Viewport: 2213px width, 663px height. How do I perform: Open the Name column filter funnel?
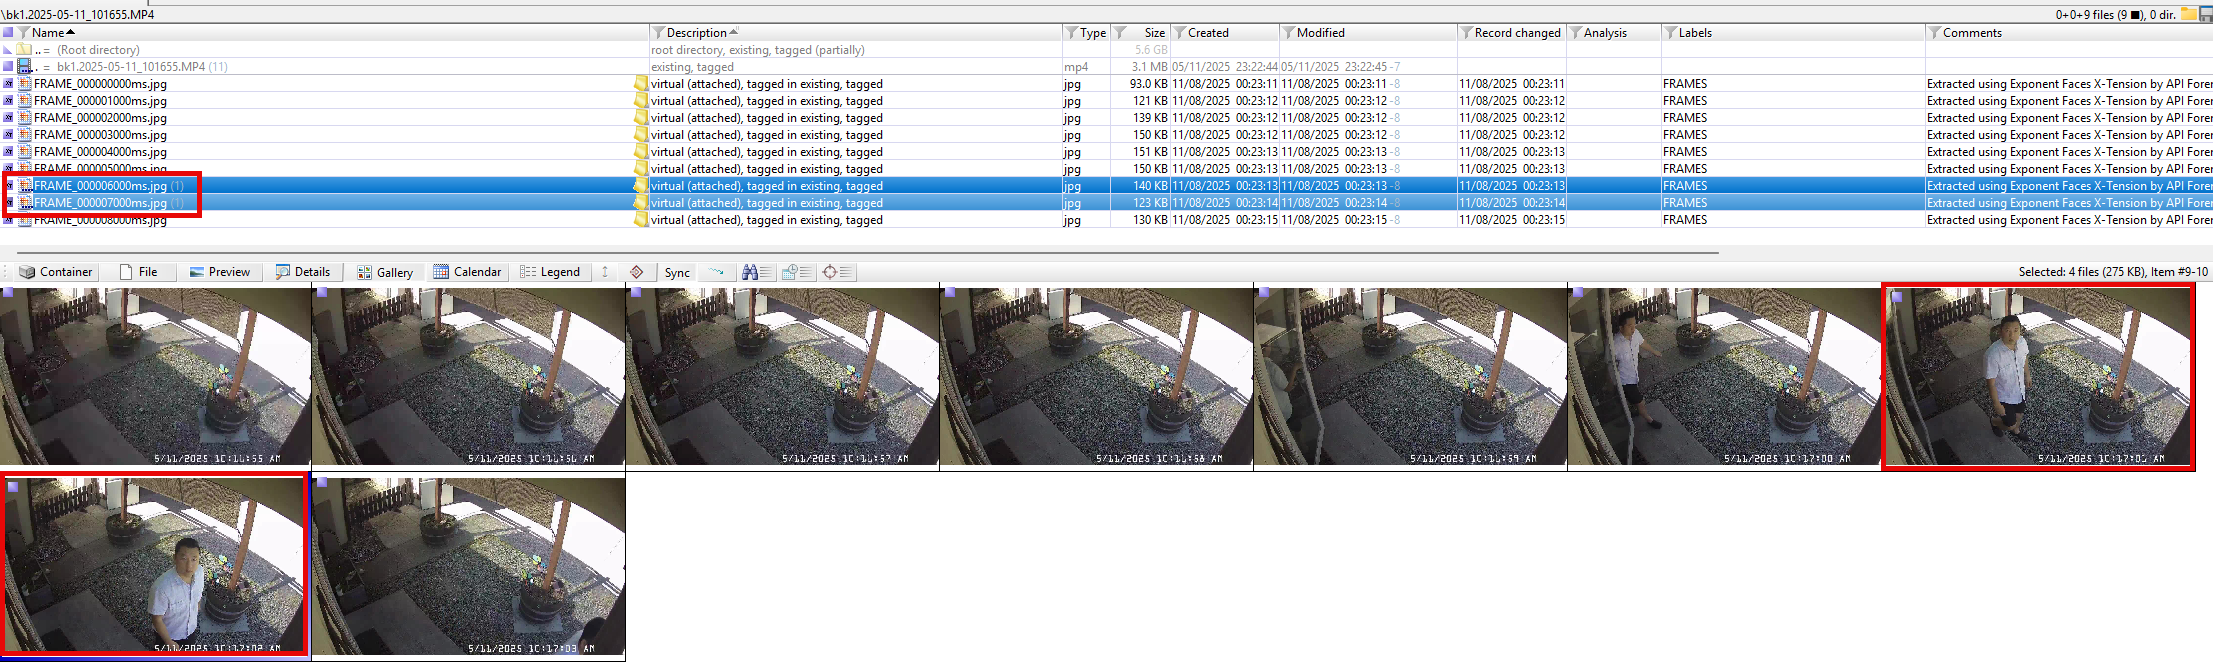click(x=24, y=33)
